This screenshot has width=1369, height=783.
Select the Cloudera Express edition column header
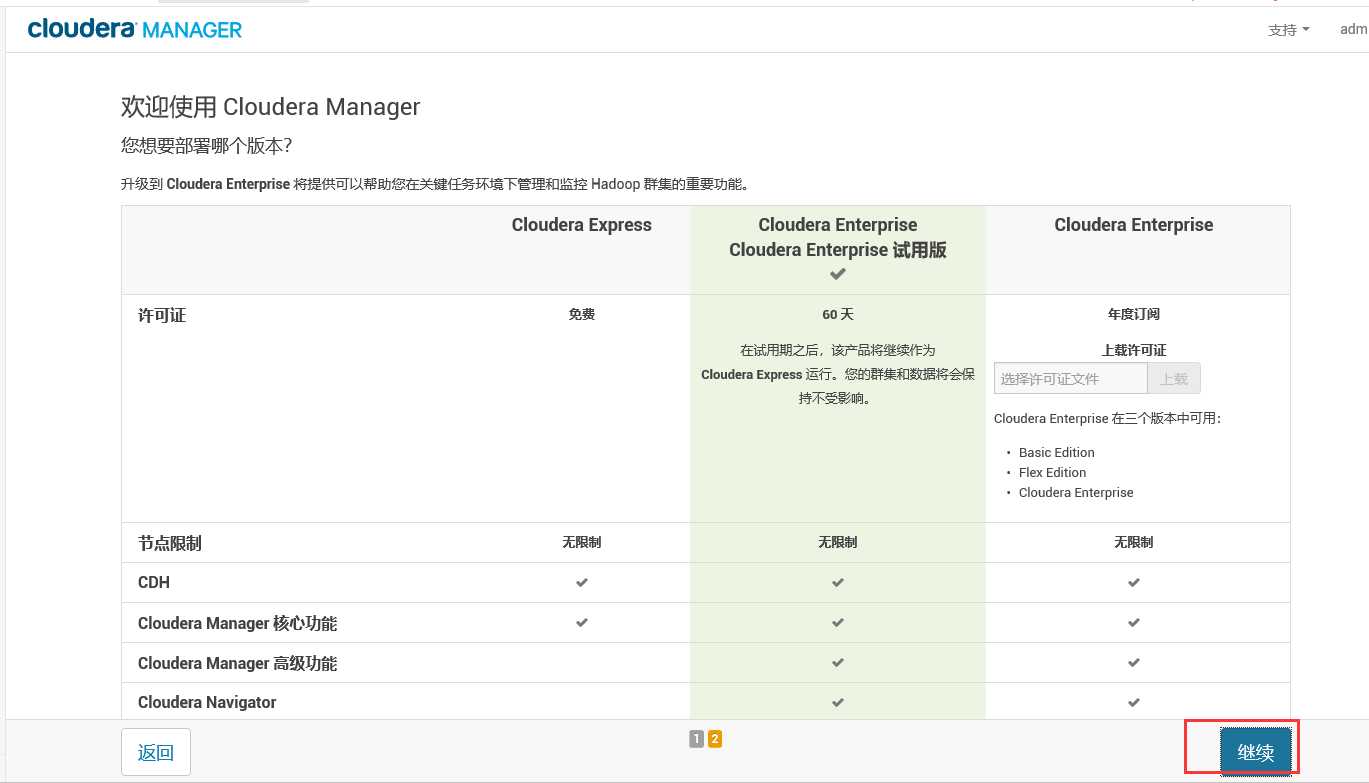pyautogui.click(x=582, y=225)
